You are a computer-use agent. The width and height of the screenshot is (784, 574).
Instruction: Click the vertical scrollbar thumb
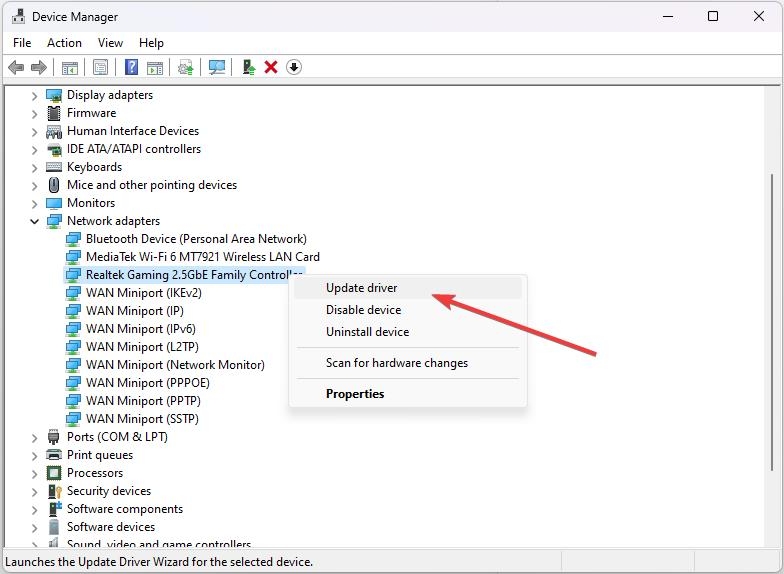[772, 322]
